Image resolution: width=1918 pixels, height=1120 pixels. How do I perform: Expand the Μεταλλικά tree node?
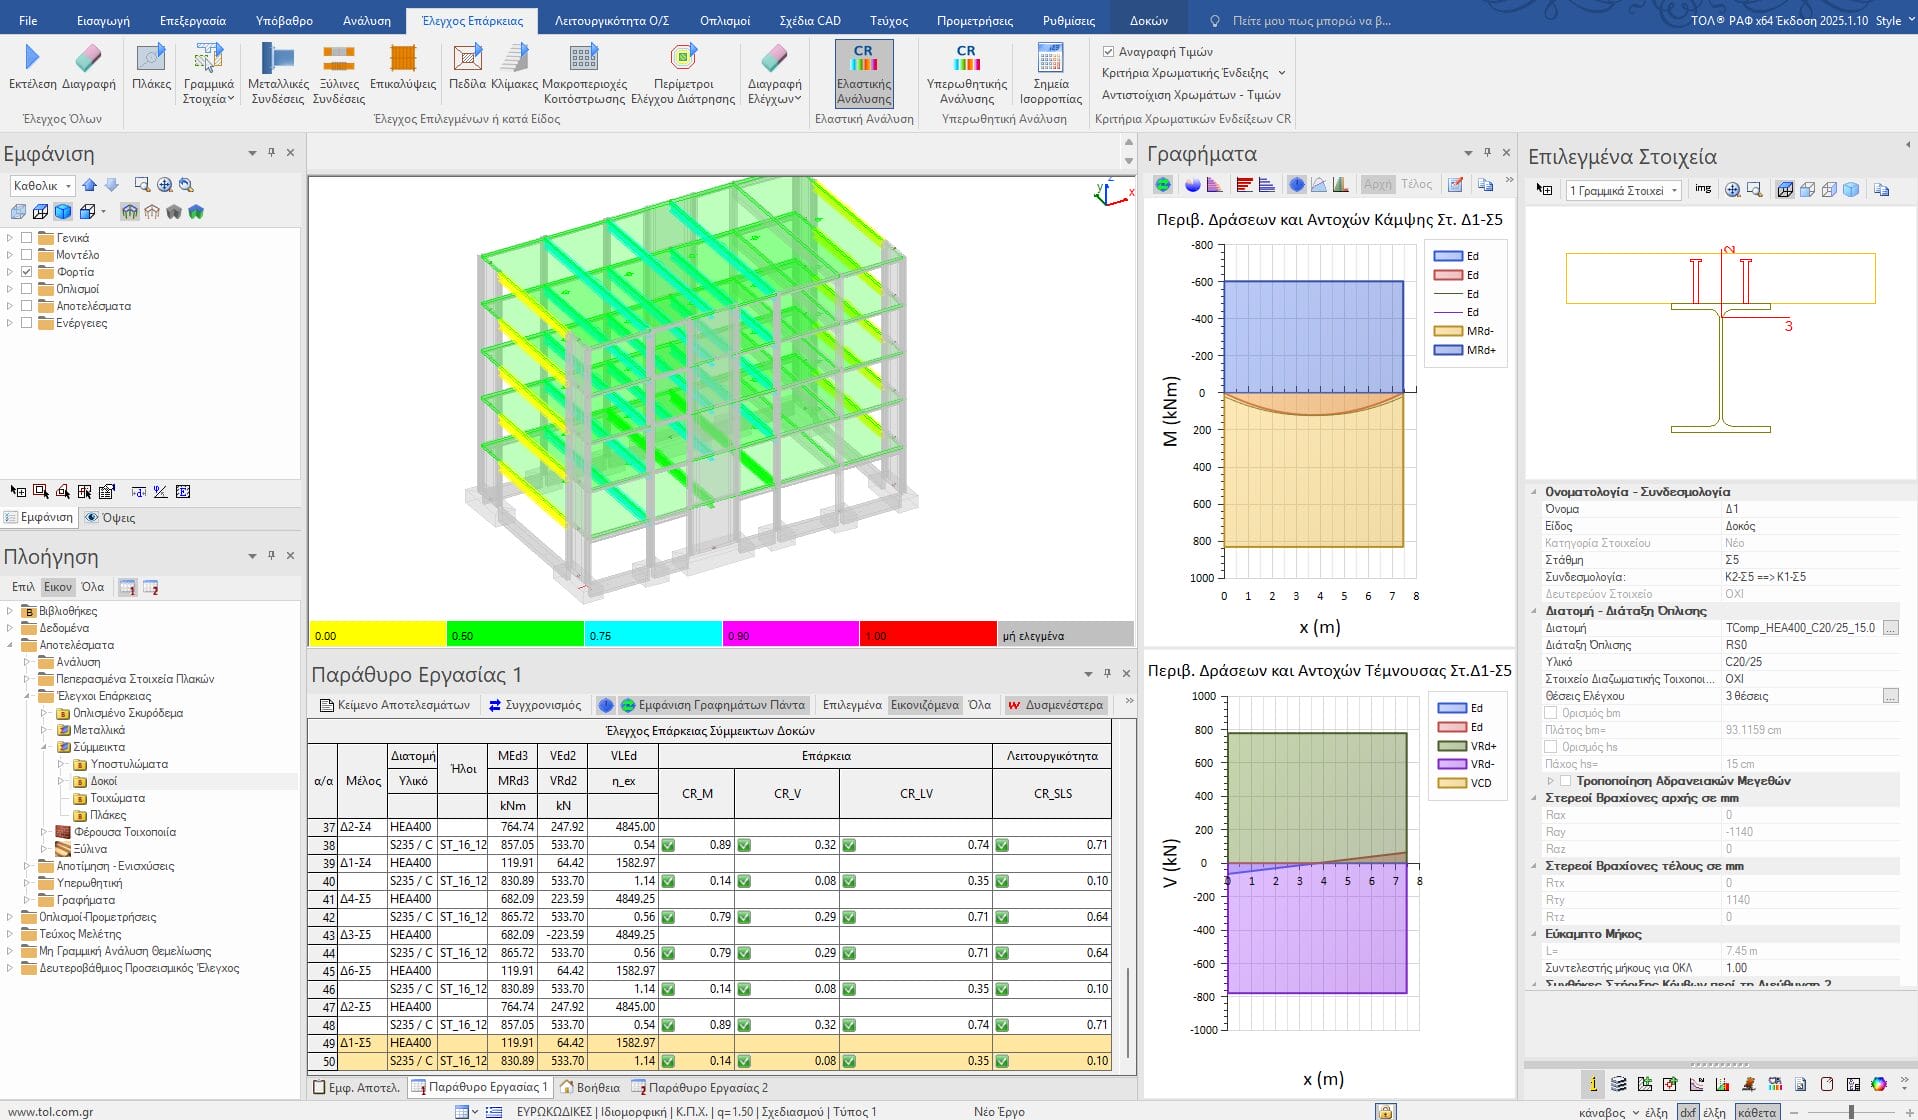click(x=44, y=730)
